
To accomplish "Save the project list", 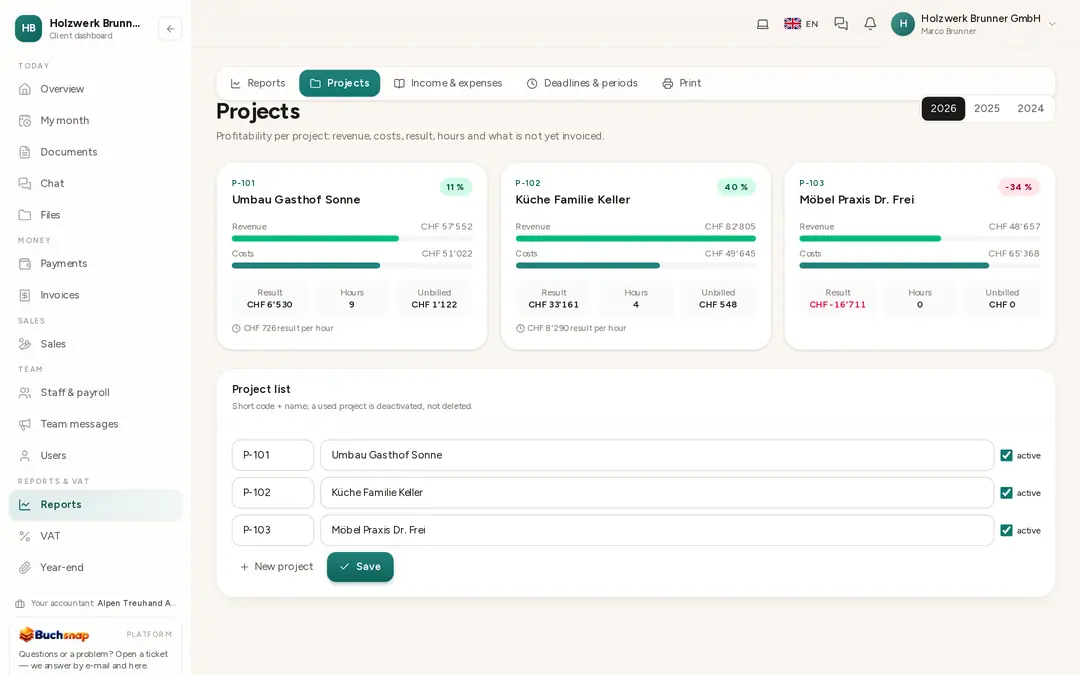I will (360, 567).
